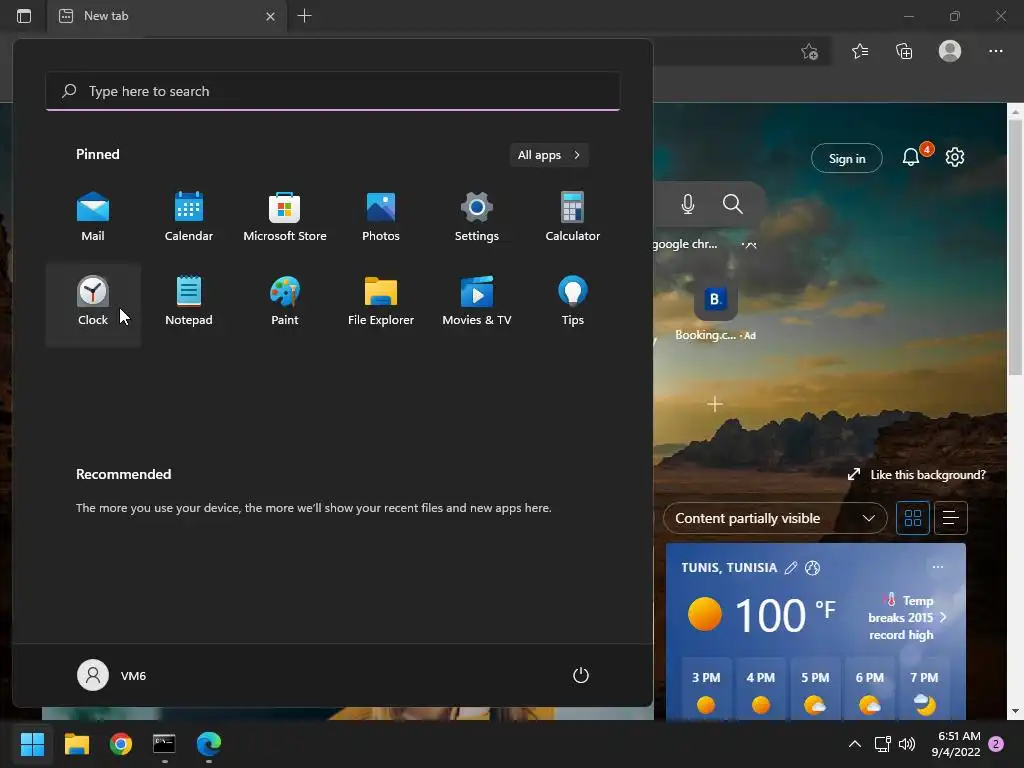Open the Tips app
1024x768 pixels.
(x=573, y=301)
